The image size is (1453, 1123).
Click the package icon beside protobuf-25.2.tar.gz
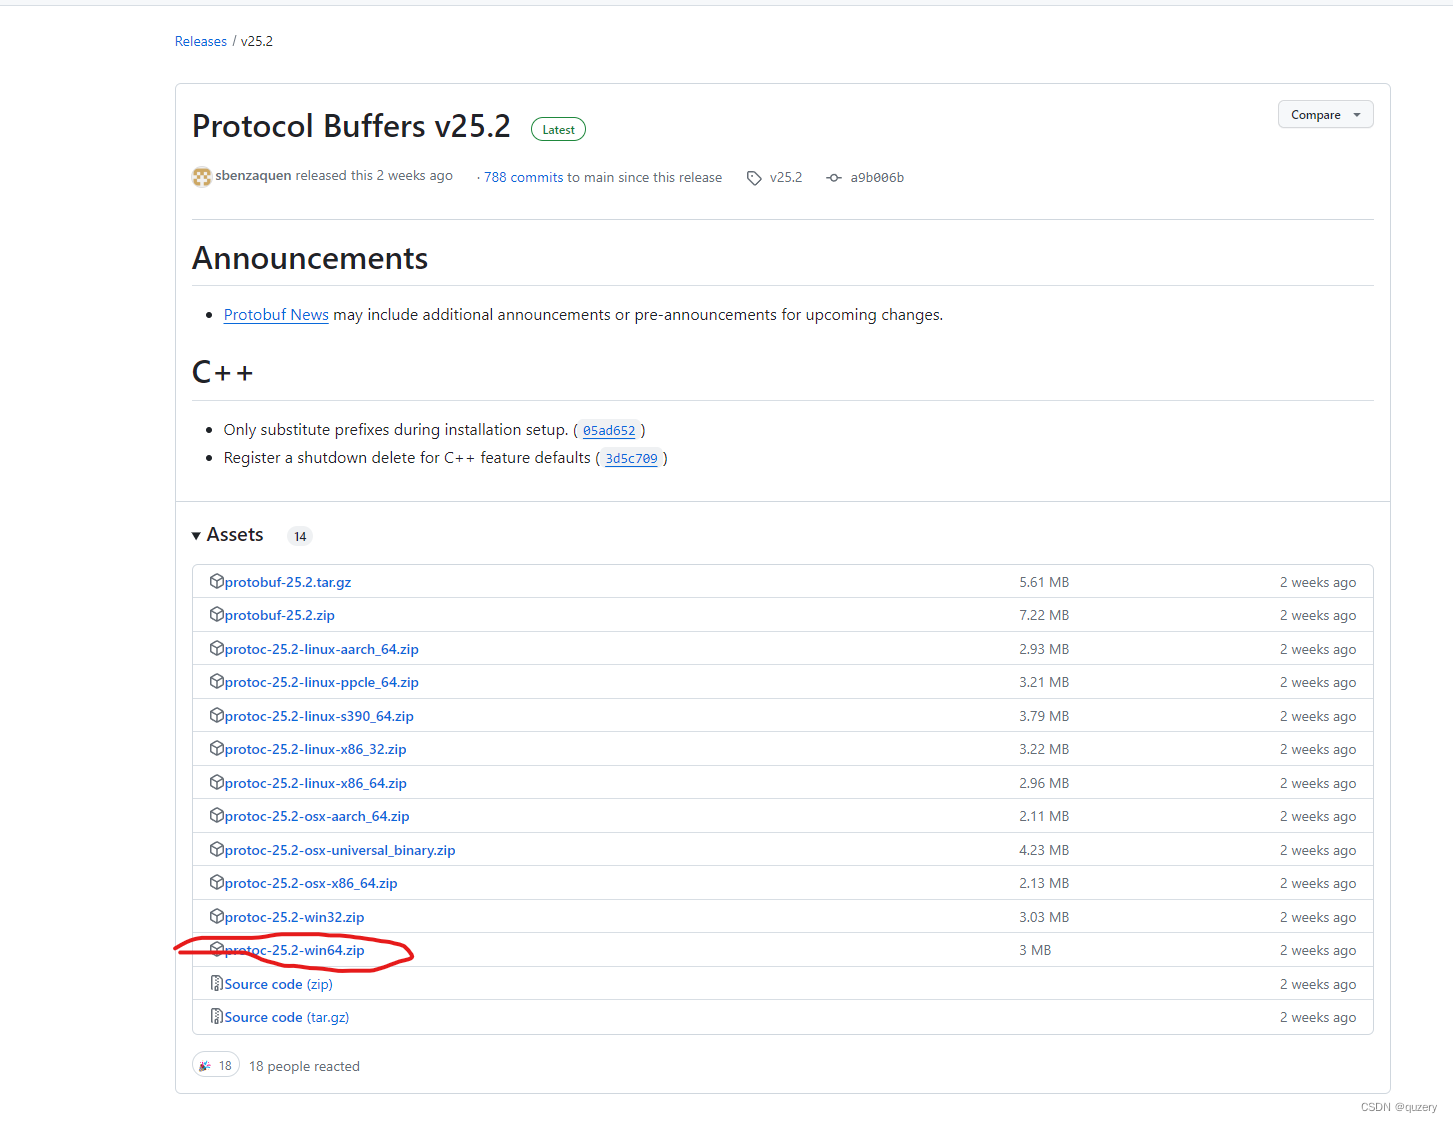coord(217,581)
